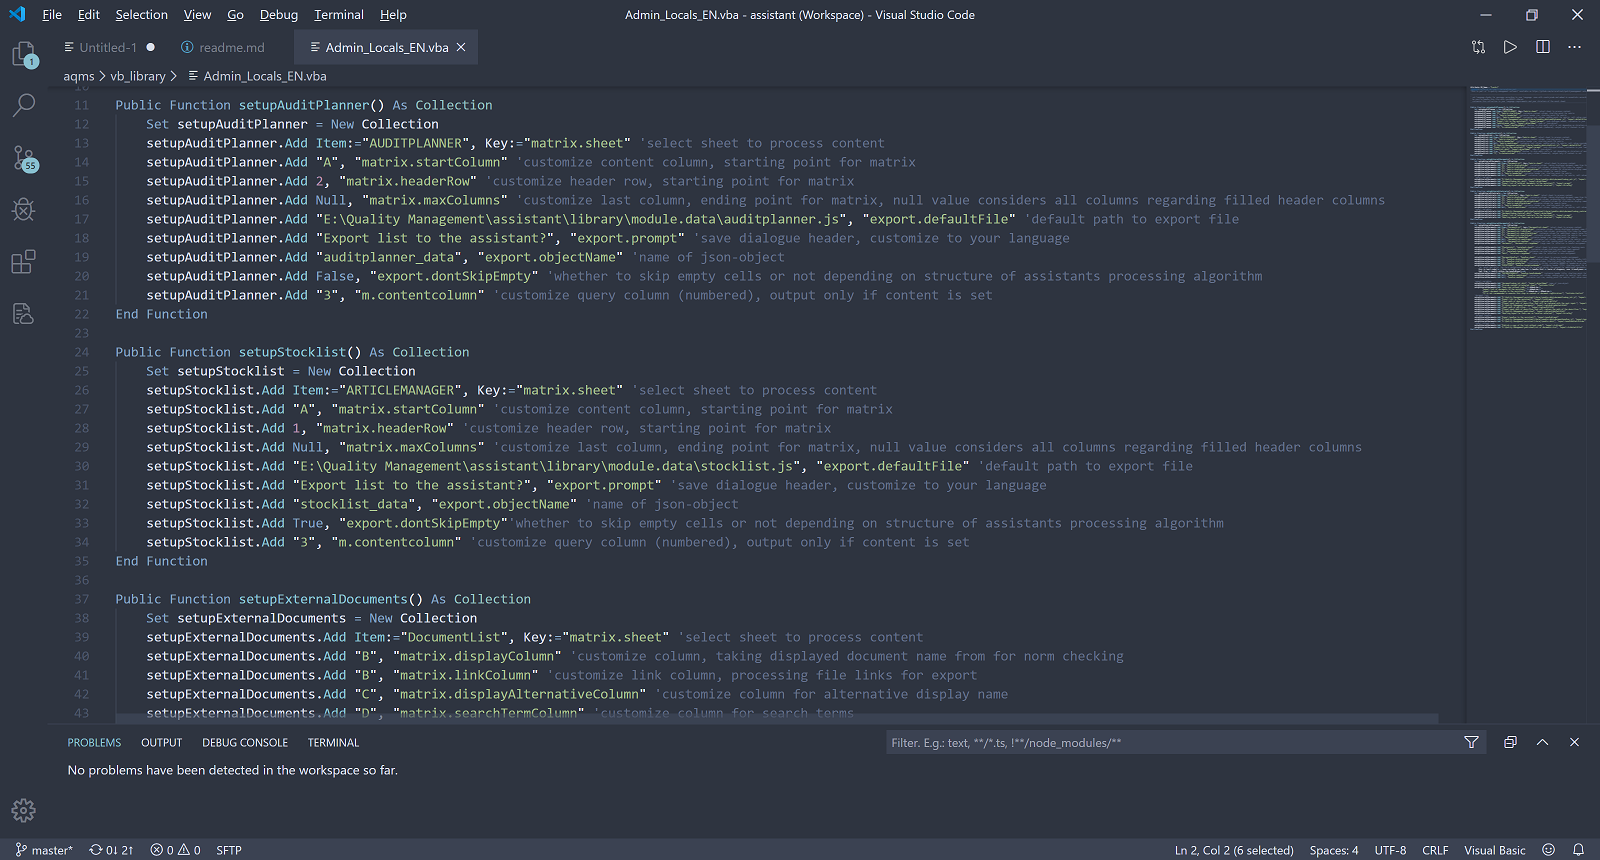Switch to the Untitled-1 tab
Screen dimensions: 1600x860
[107, 47]
